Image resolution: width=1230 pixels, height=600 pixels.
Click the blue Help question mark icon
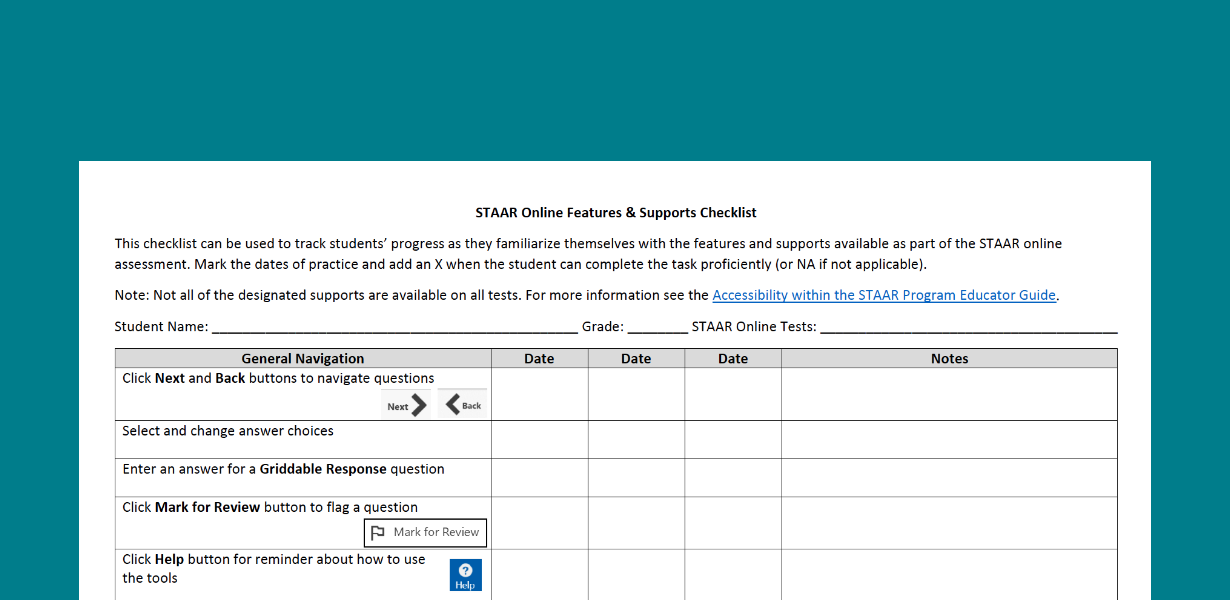click(x=465, y=575)
